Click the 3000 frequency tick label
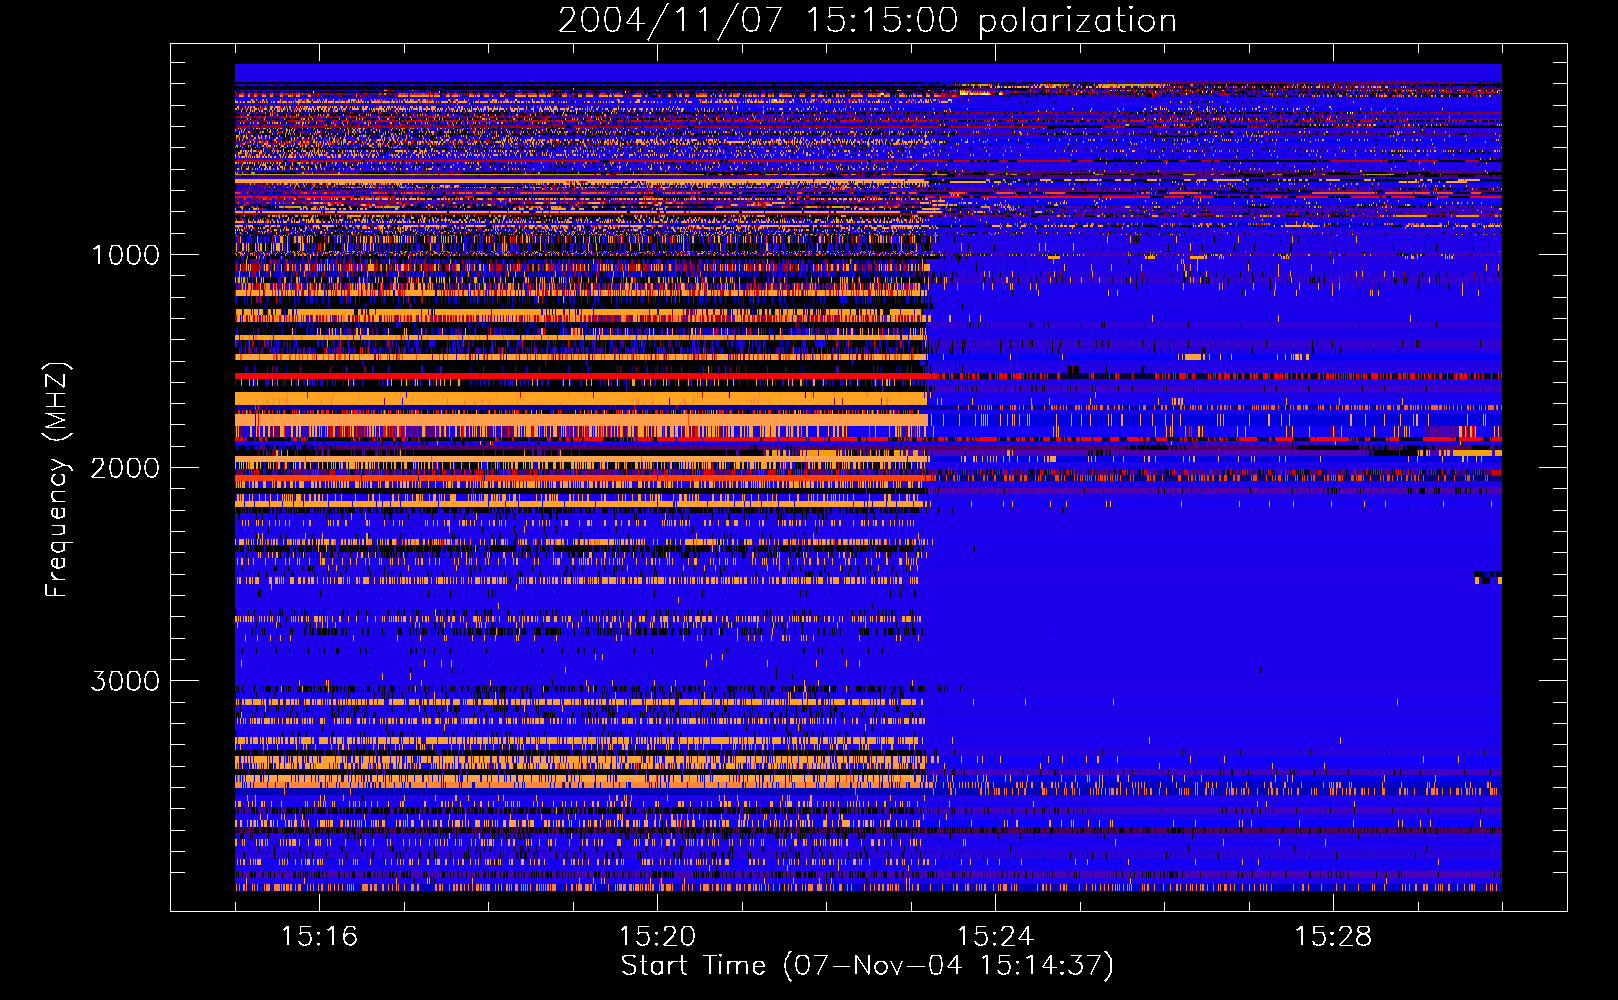 point(125,681)
